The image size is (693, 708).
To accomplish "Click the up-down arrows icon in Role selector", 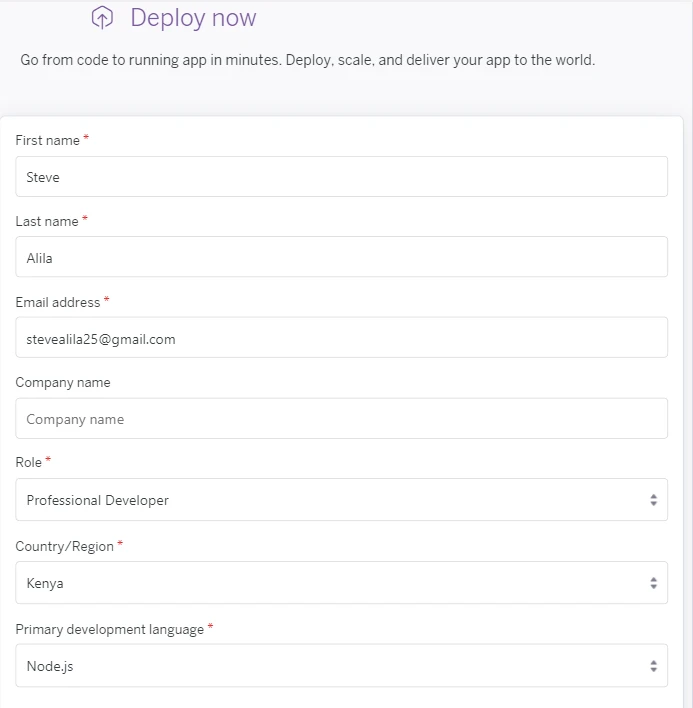I will coord(653,500).
